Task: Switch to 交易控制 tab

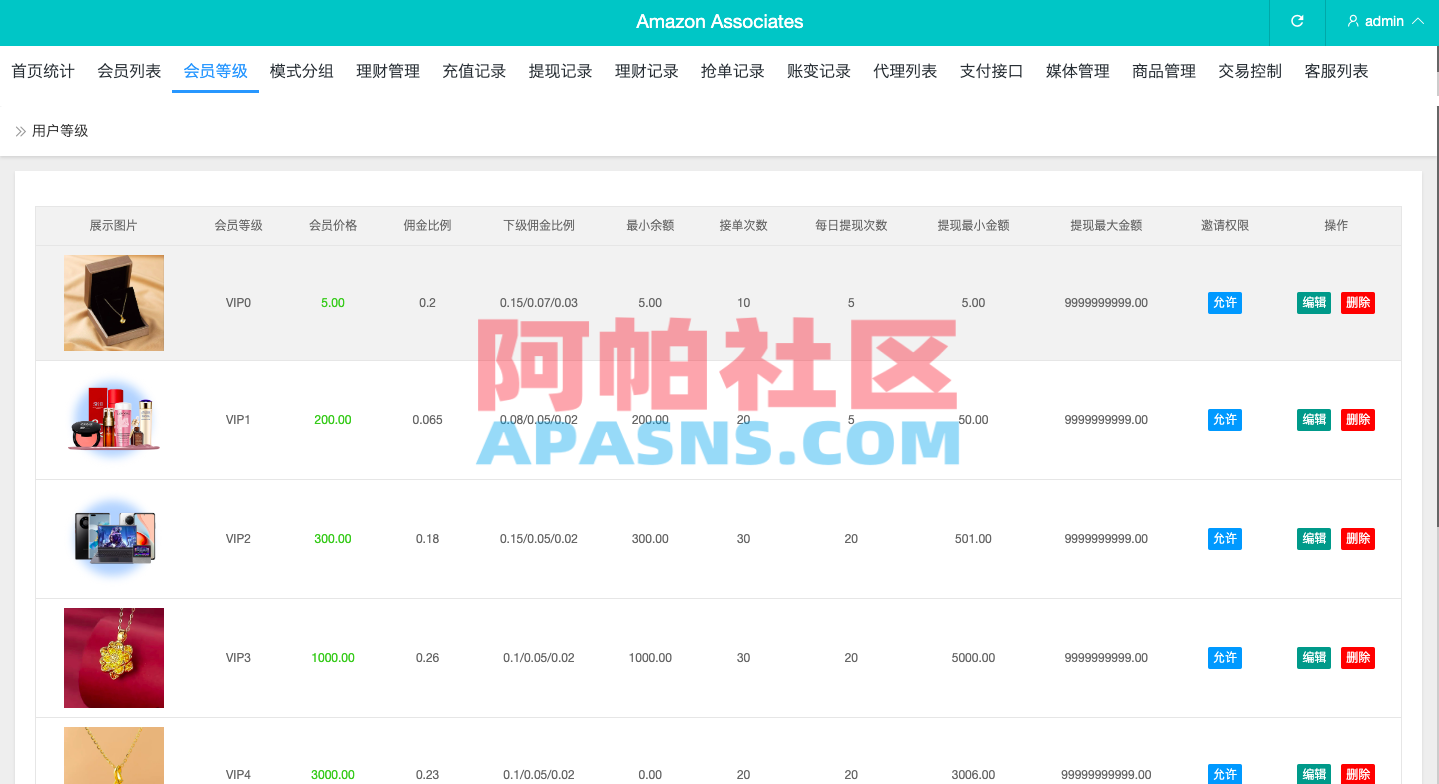Action: (x=1250, y=71)
